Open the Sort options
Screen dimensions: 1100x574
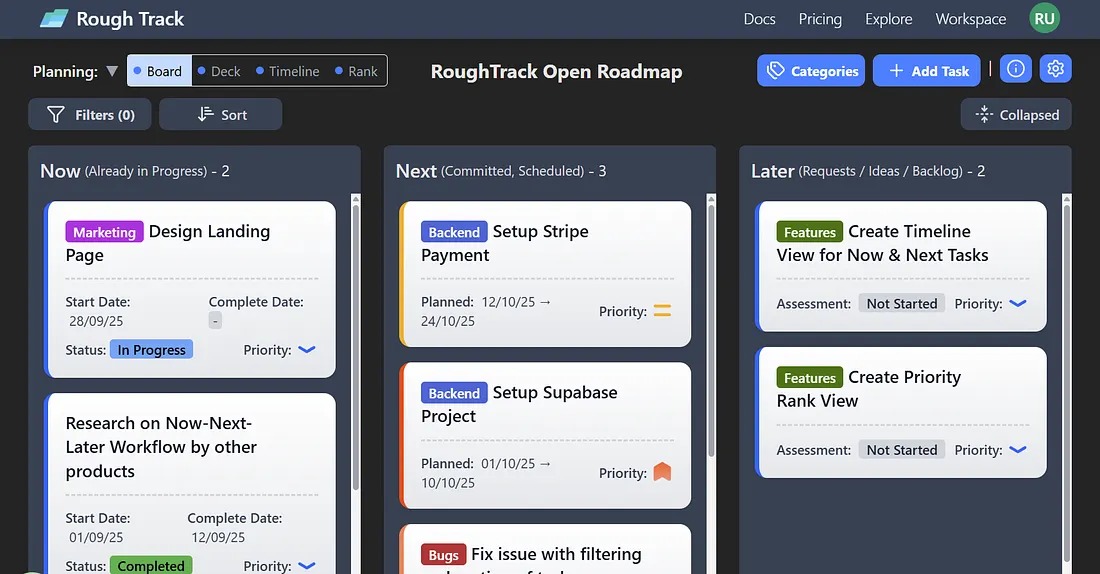(221, 115)
